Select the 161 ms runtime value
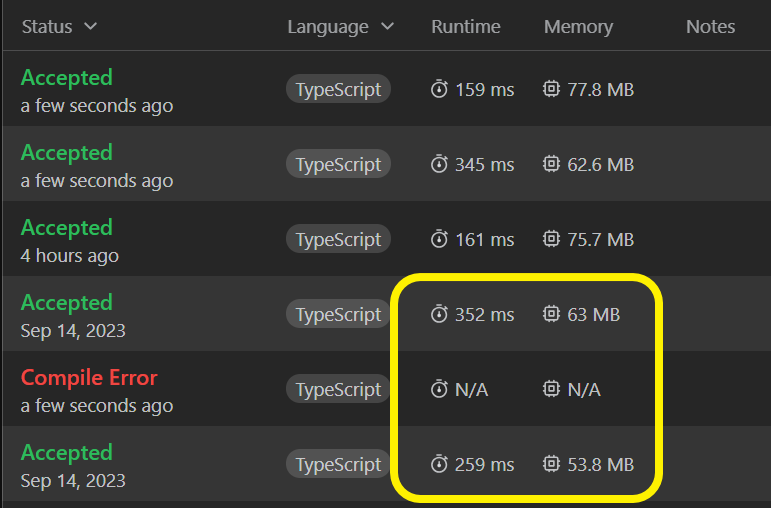 [x=484, y=239]
